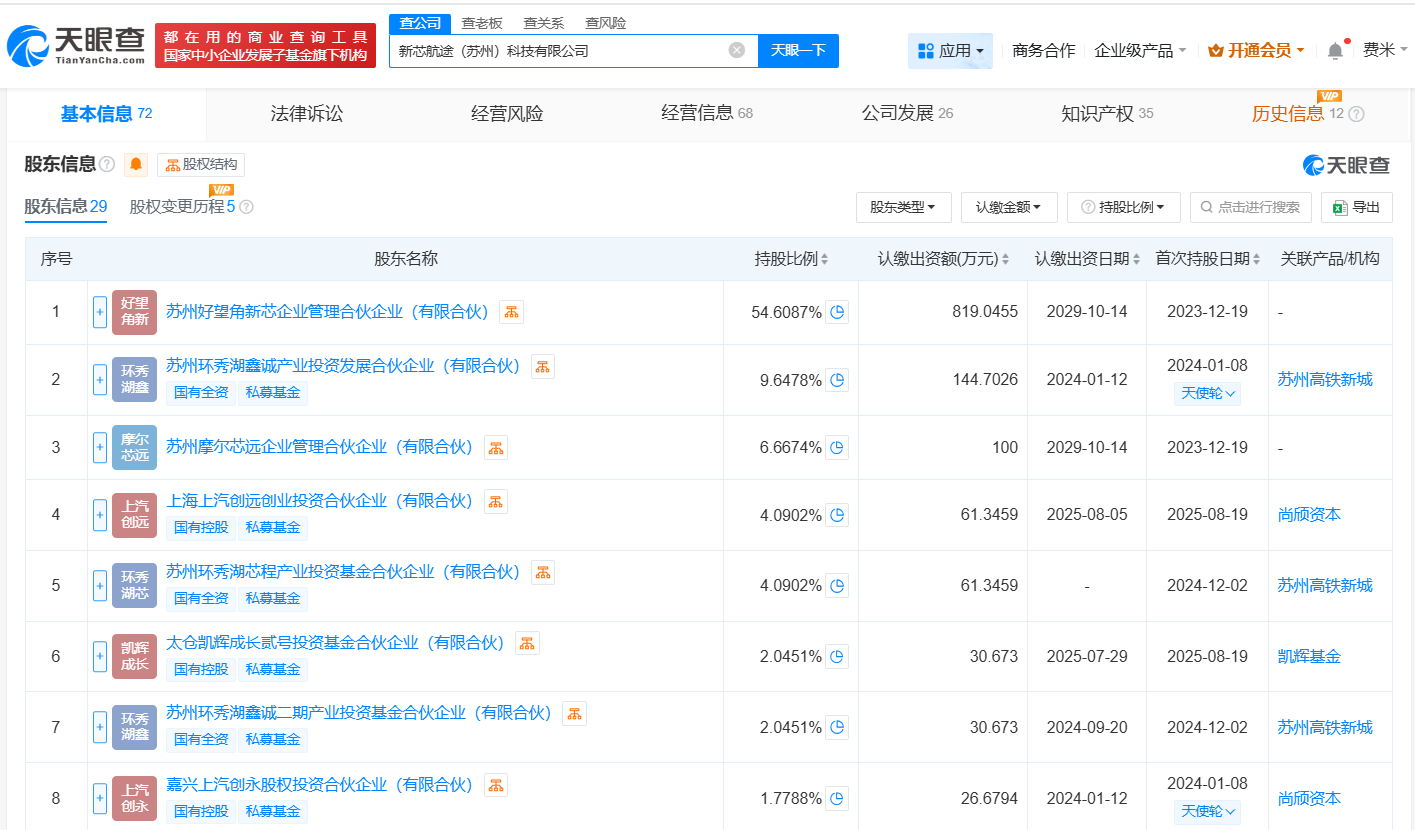Open the 认缴金额 dropdown

(x=1009, y=207)
